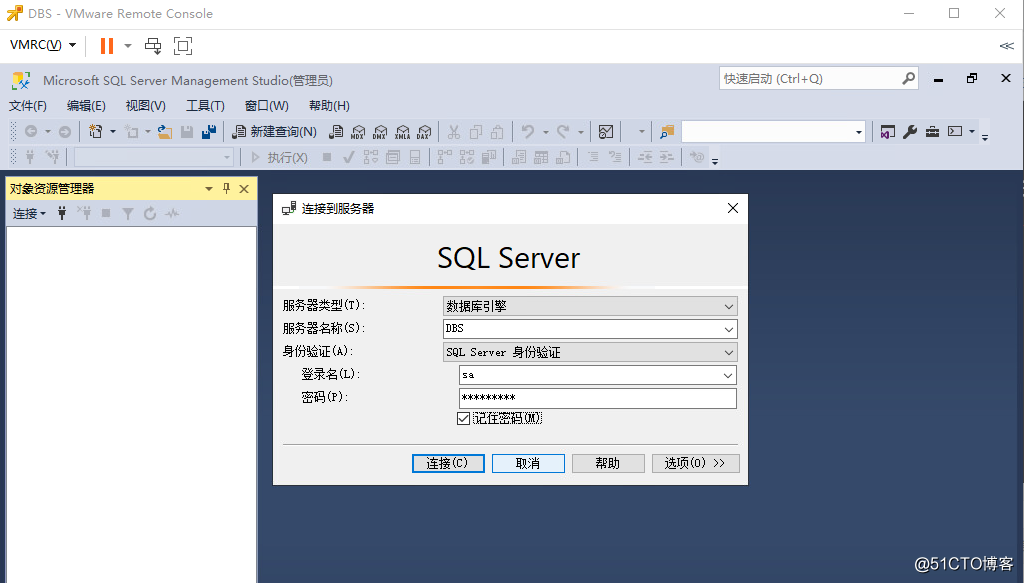Click the Open File folder icon

coord(165,132)
